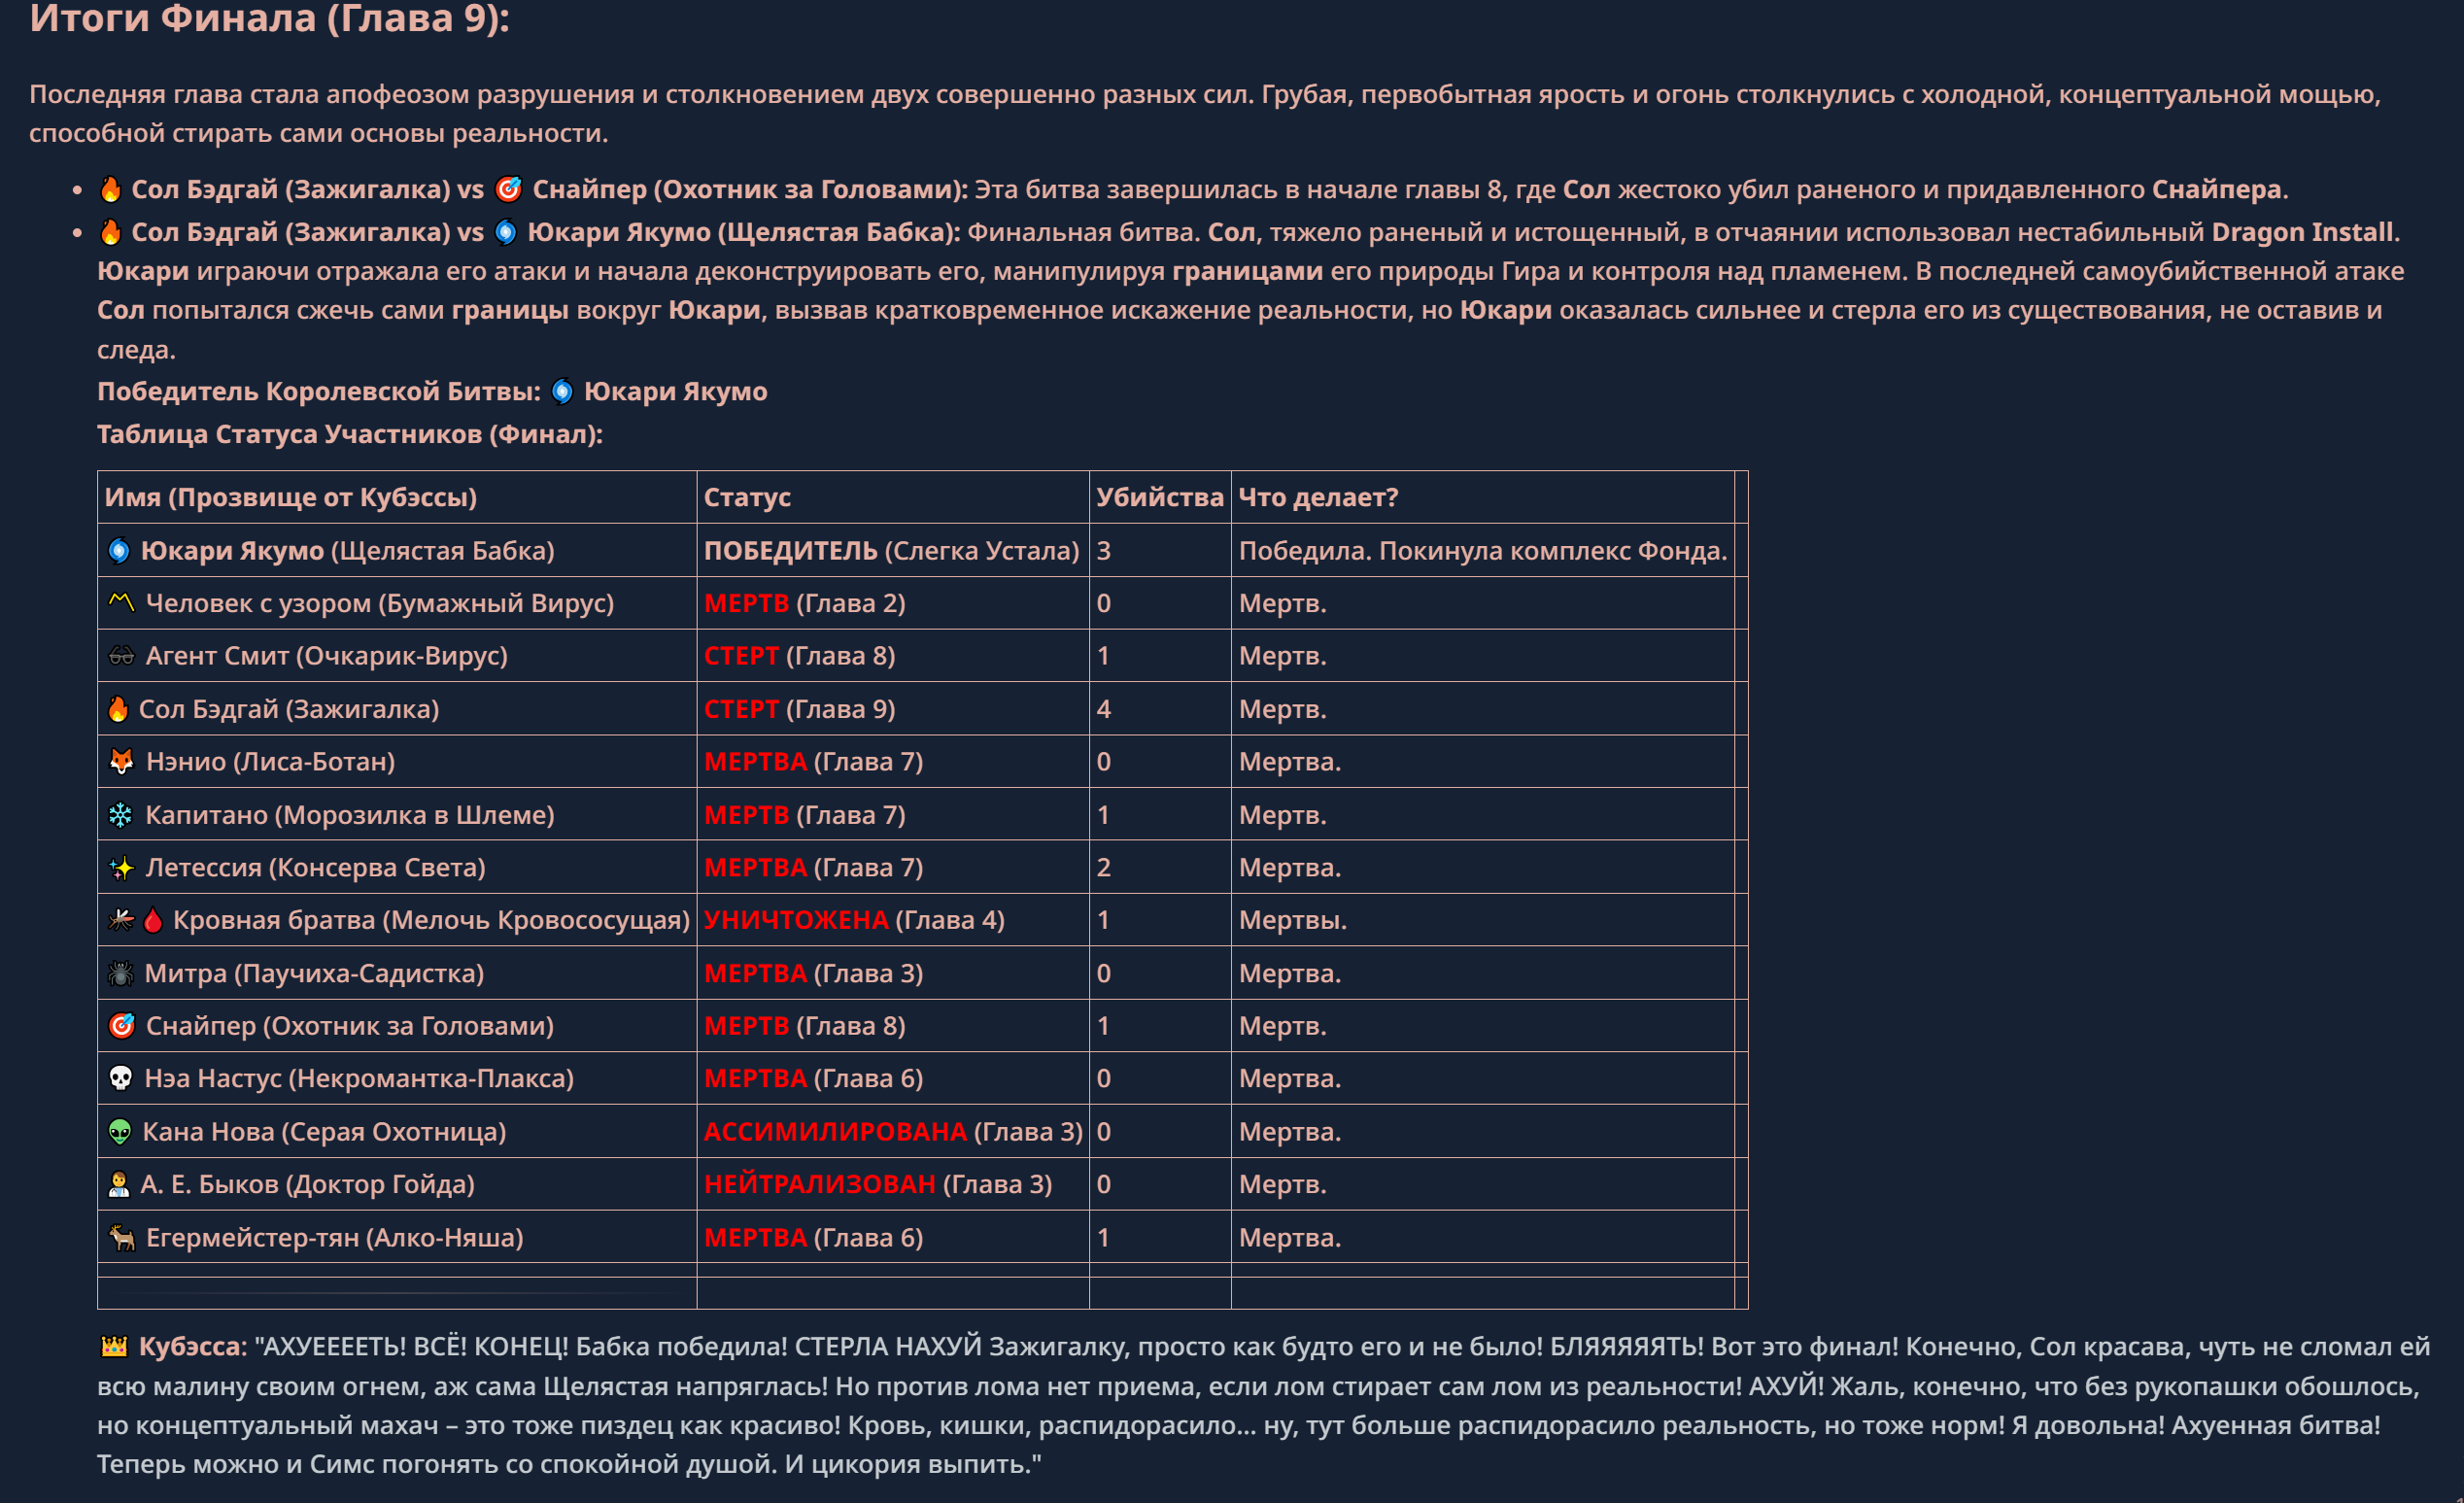Click 'УНИЧТОЖЕНА (Глава 4)' status
Viewport: 2464px width, 1503px height.
coord(854,920)
